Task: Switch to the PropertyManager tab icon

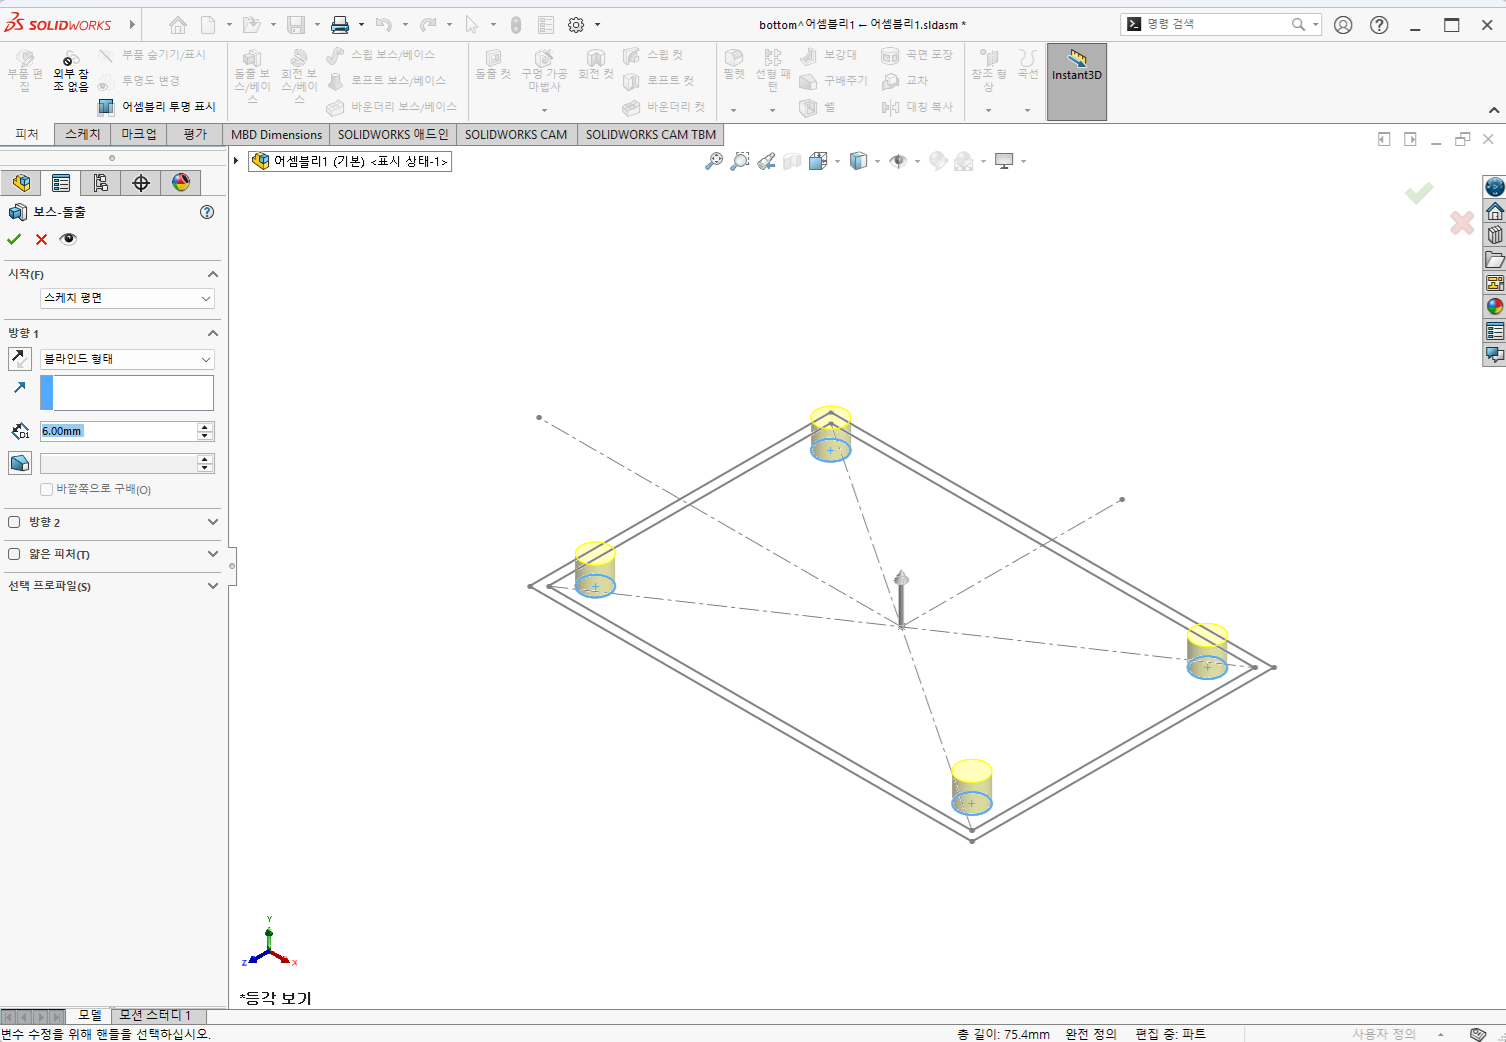Action: pyautogui.click(x=61, y=183)
